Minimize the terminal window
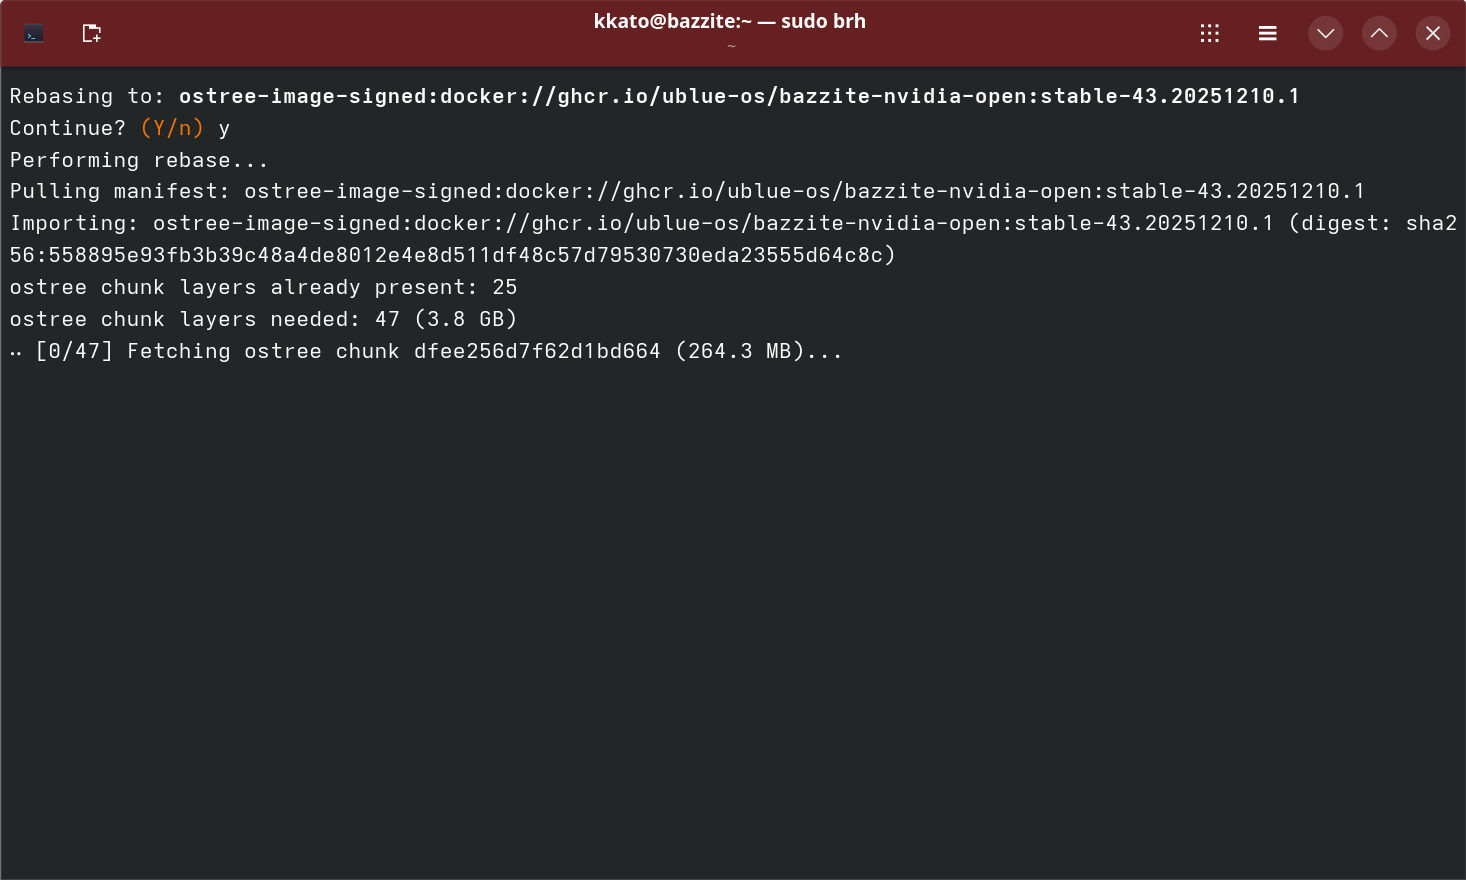 pos(1325,34)
